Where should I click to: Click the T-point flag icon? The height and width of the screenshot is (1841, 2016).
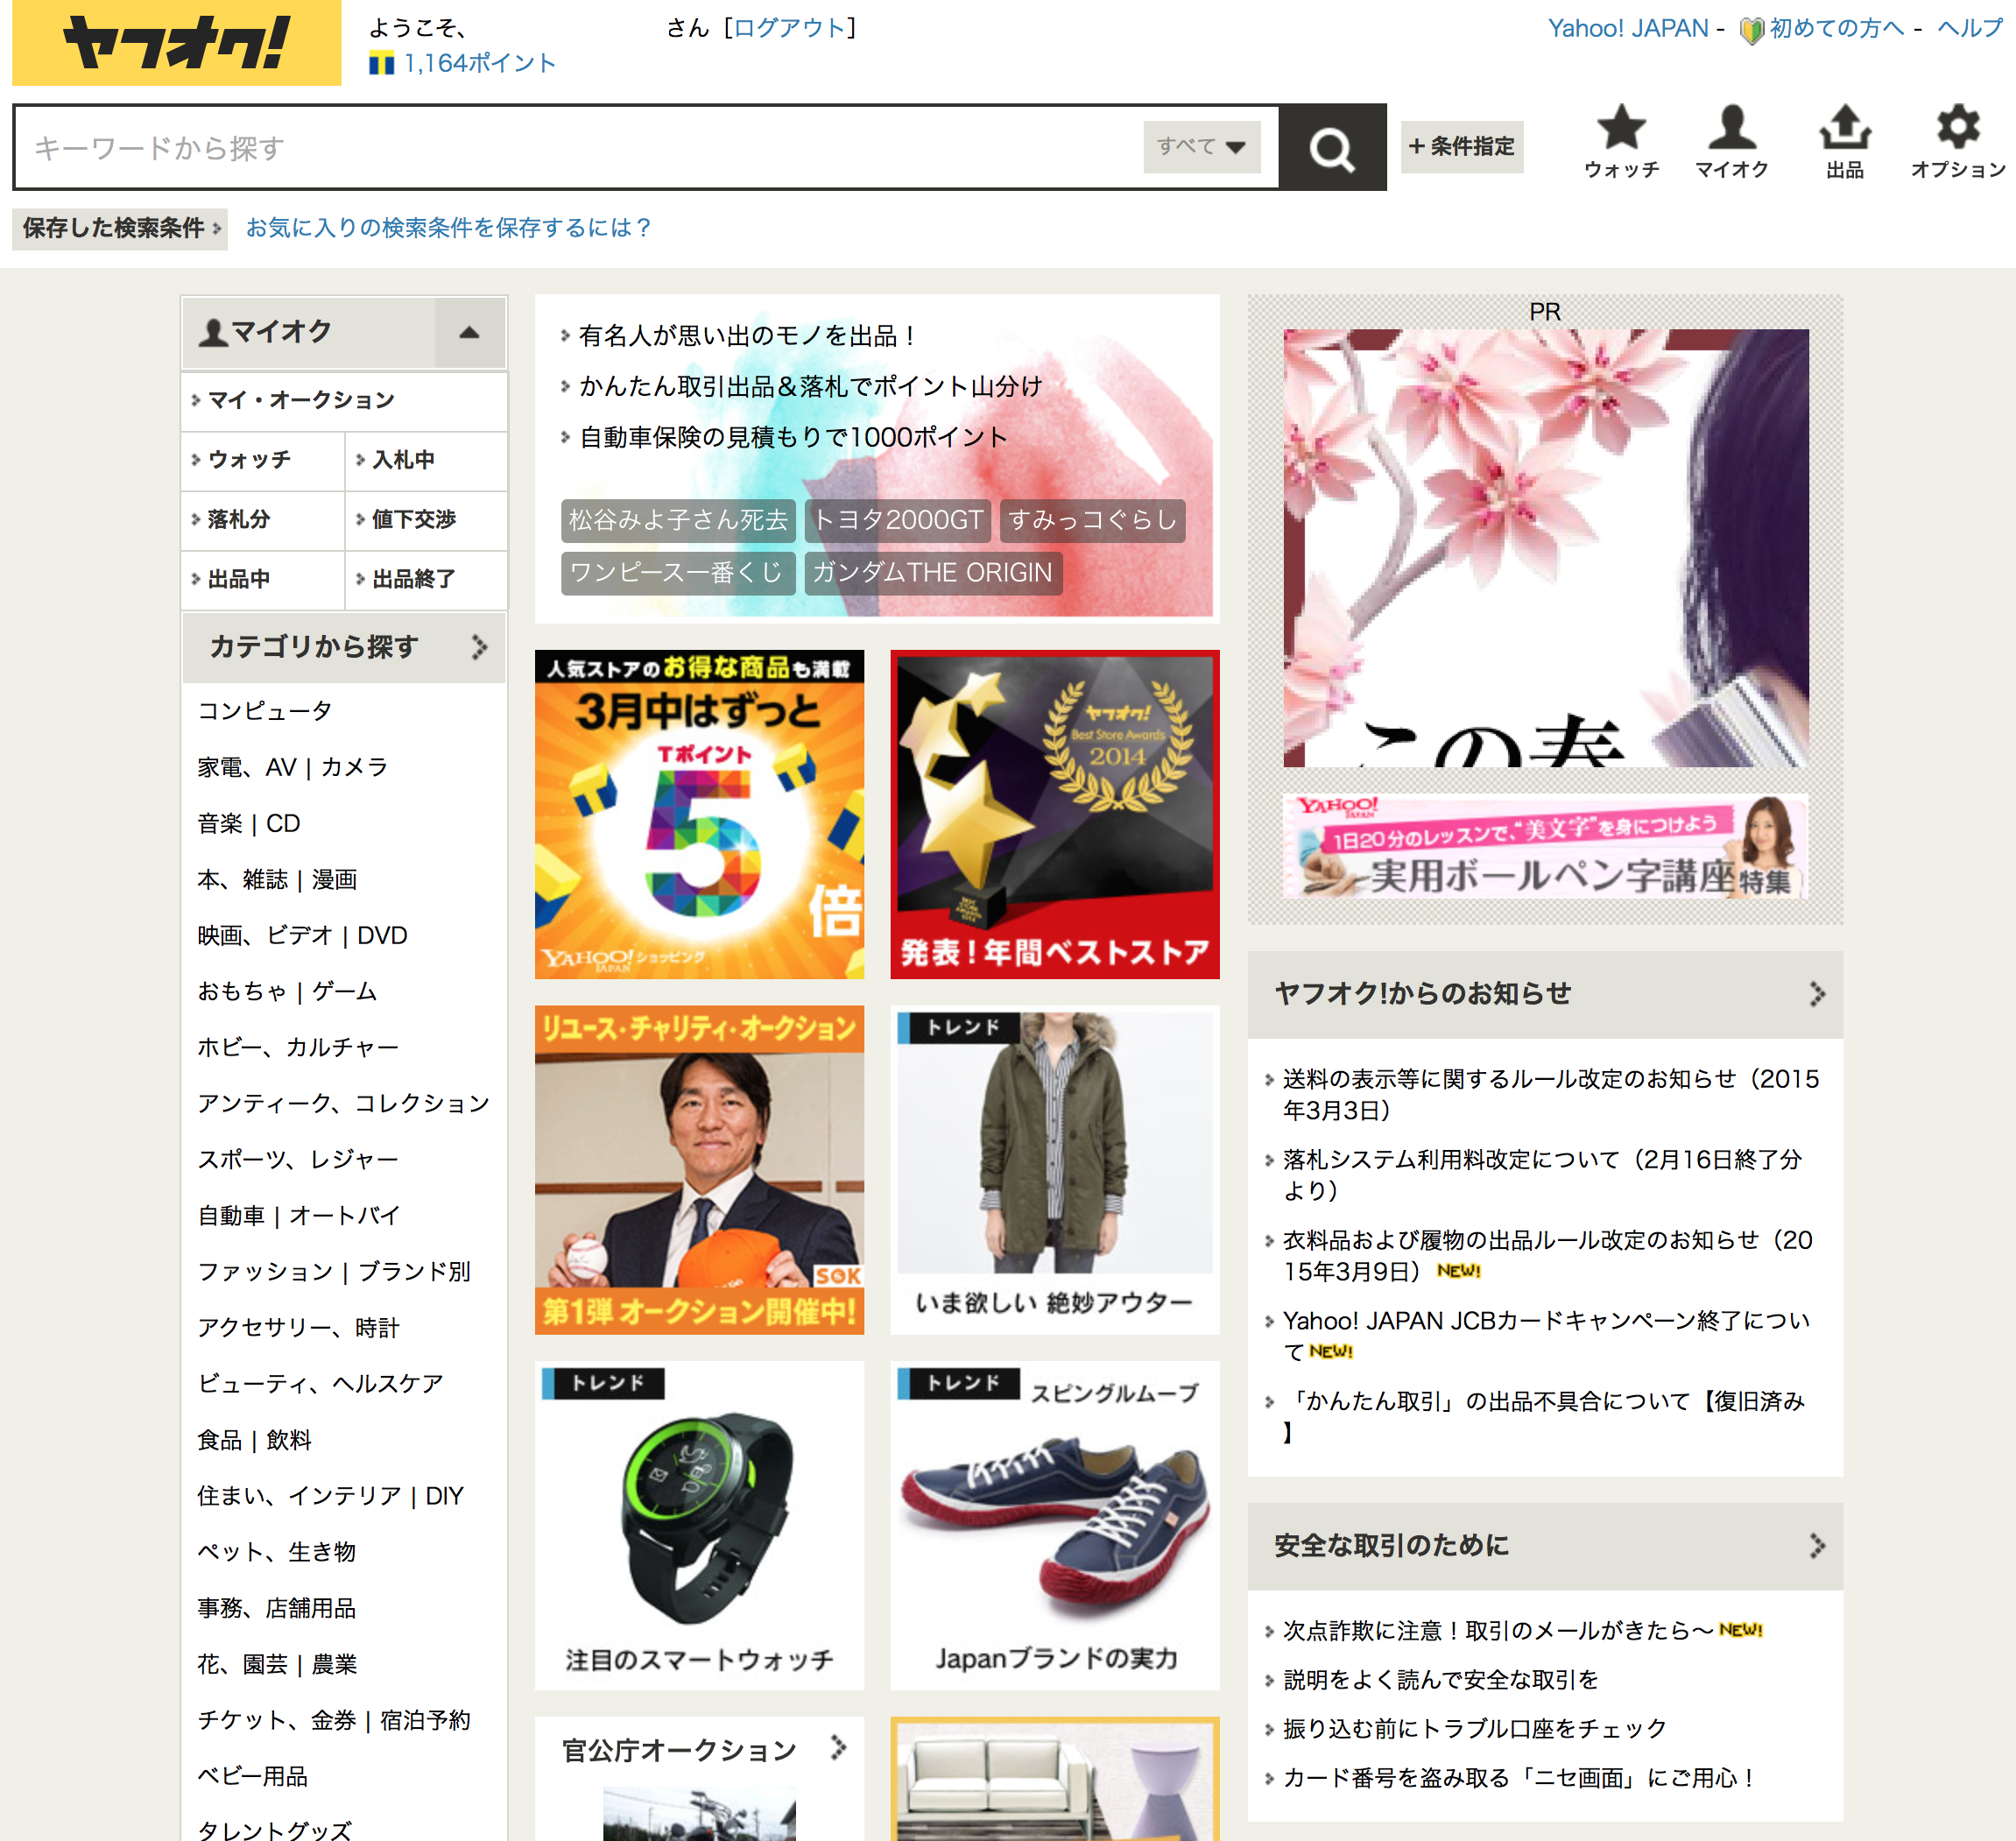pos(381,64)
